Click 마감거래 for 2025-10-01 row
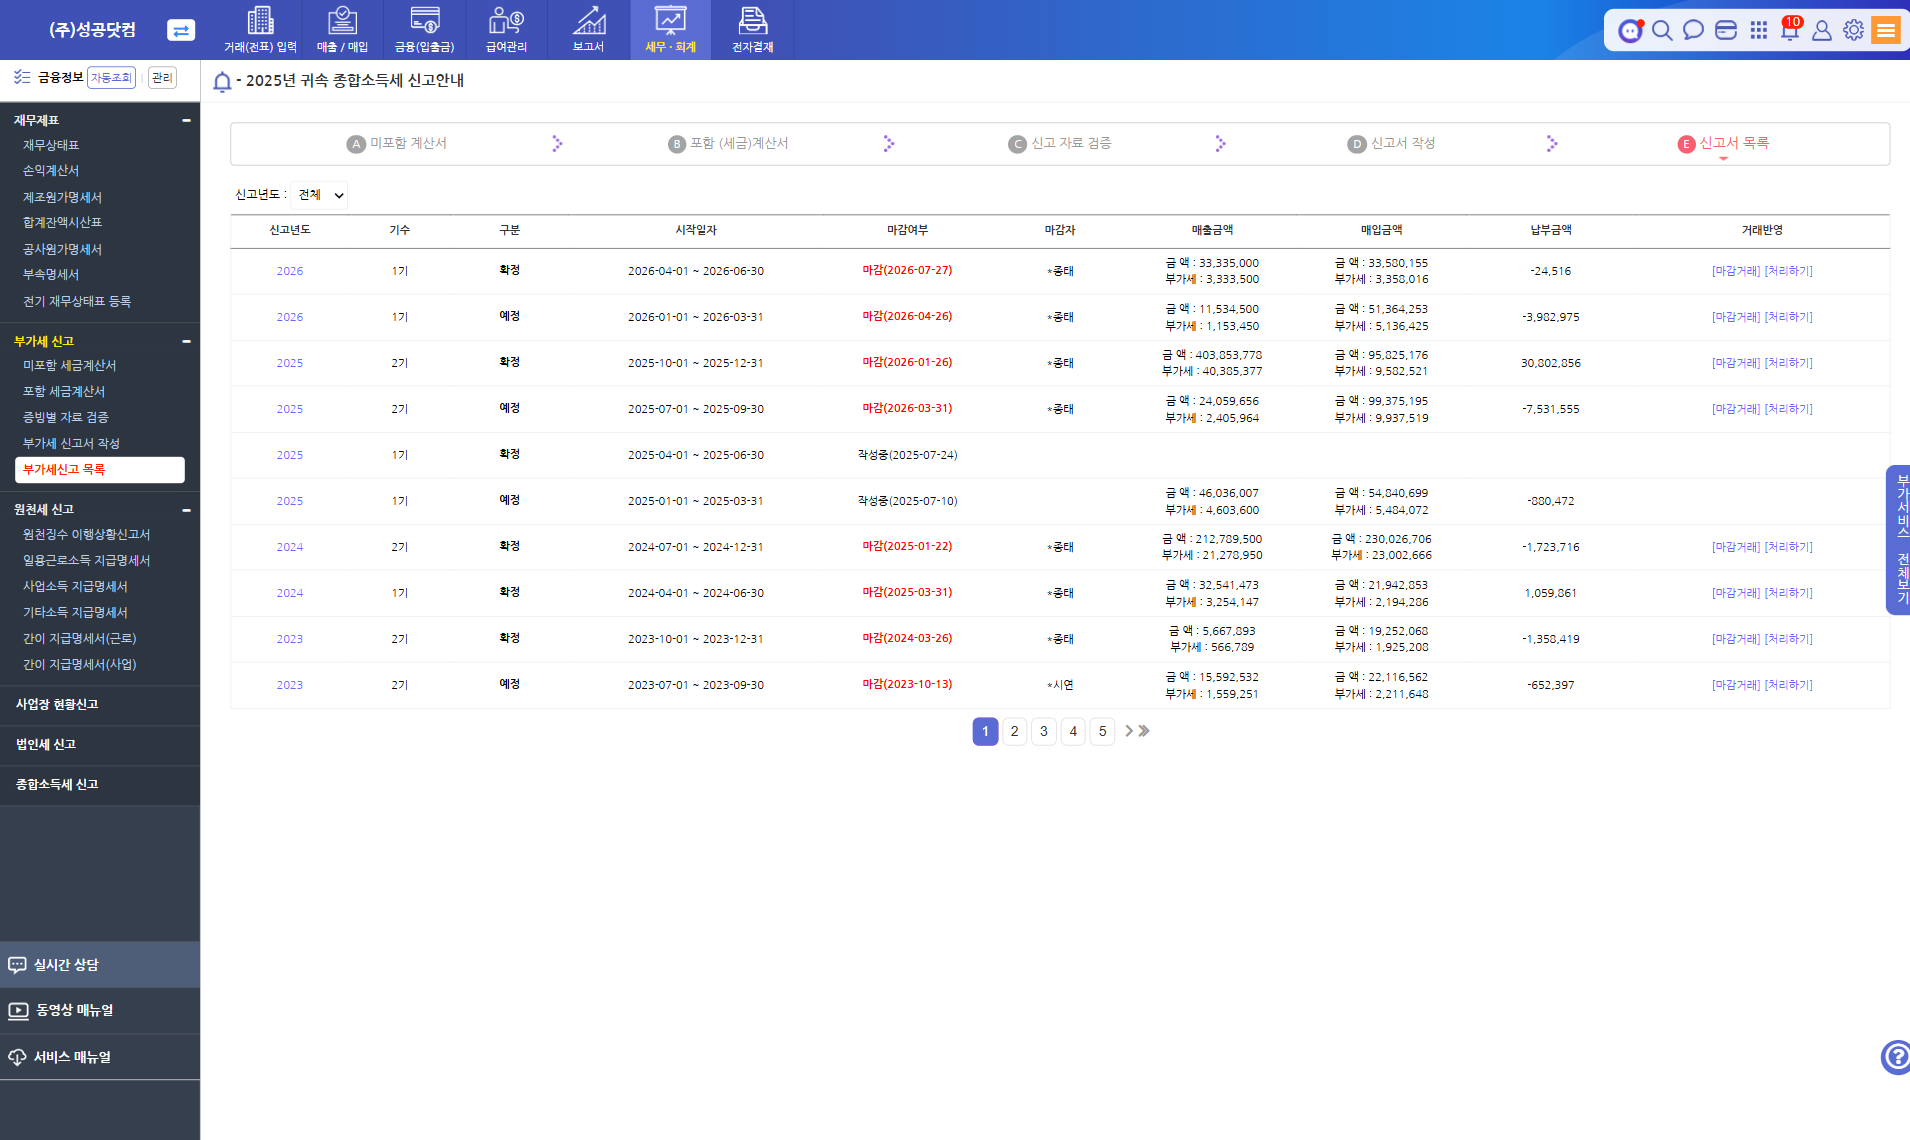The image size is (1910, 1140). [1736, 363]
